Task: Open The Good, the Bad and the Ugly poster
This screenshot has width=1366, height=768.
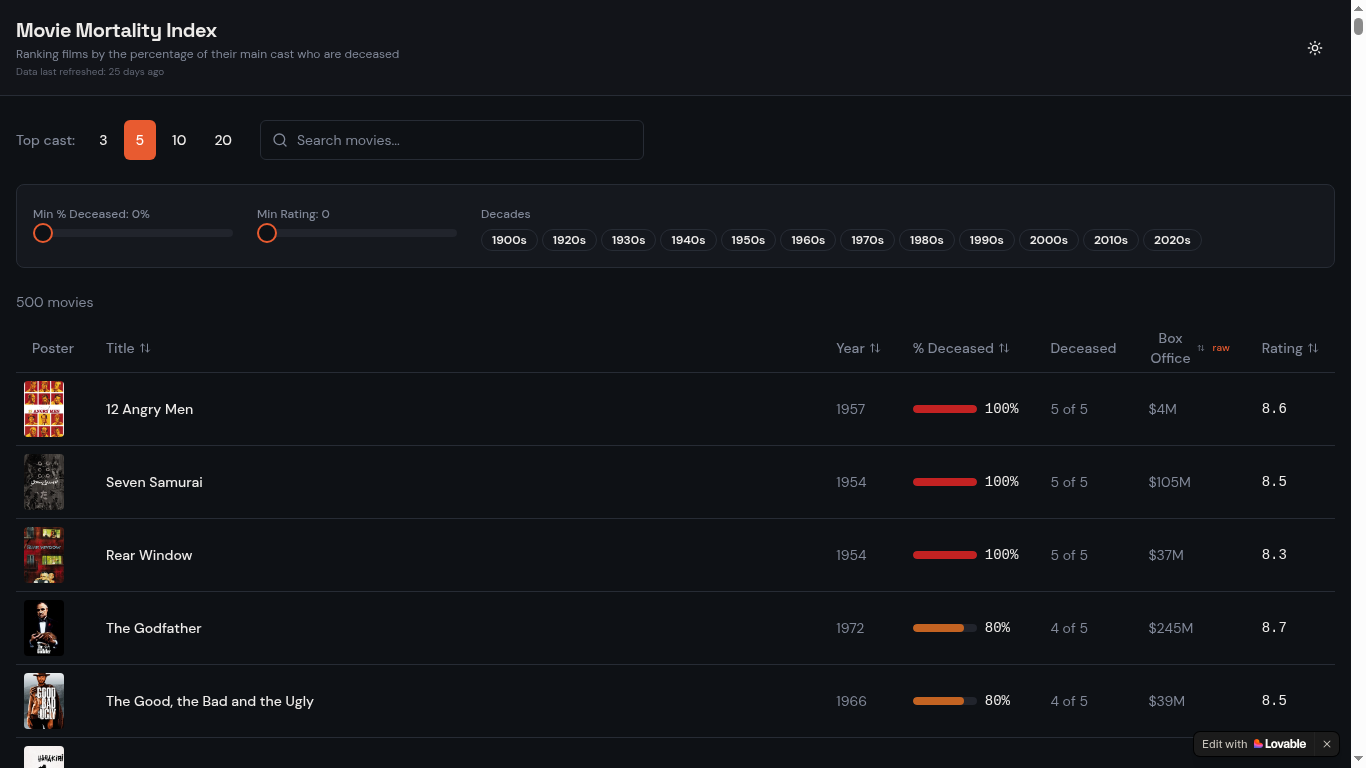Action: 44,701
